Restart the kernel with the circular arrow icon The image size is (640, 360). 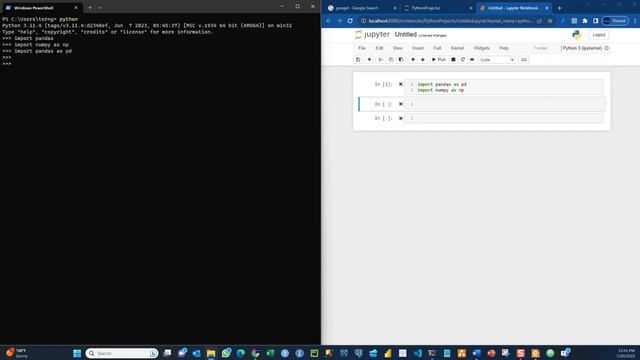462,60
